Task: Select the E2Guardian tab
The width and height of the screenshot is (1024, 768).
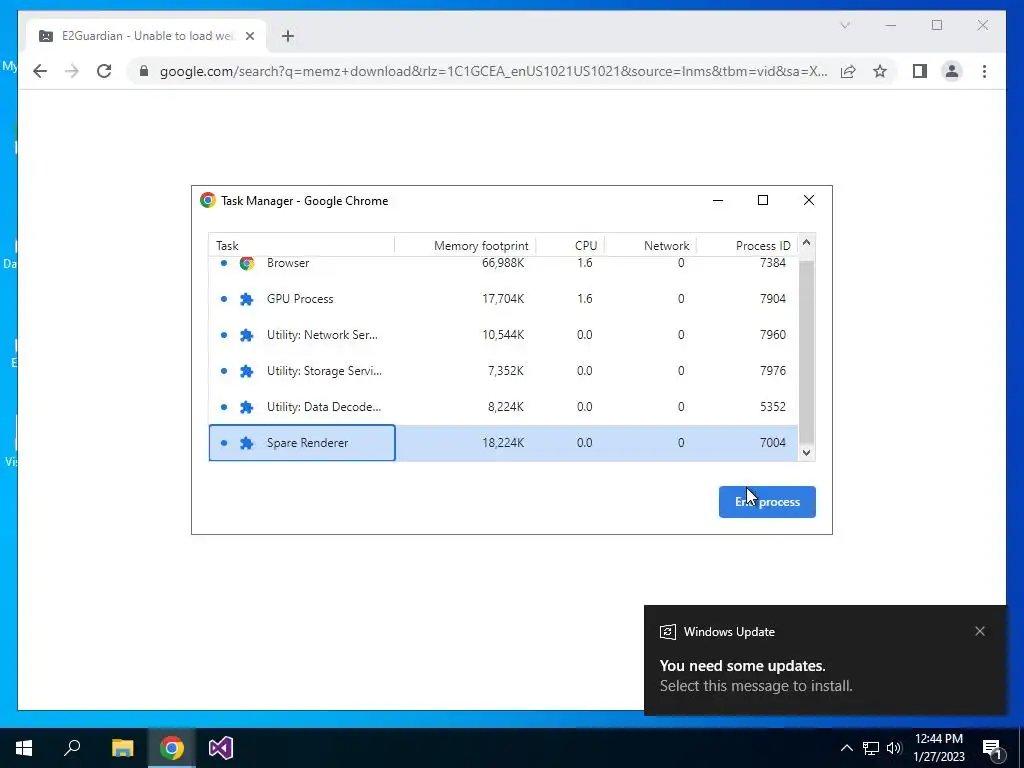Action: pyautogui.click(x=146, y=36)
